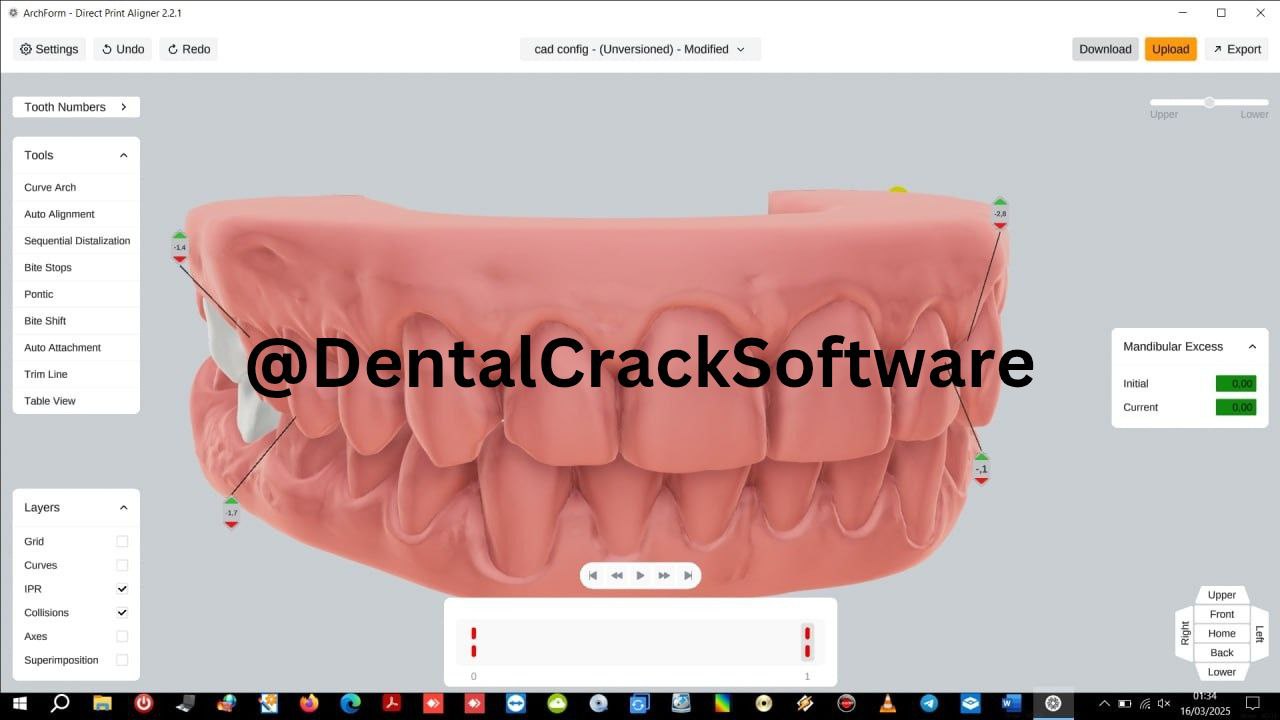Open Firefox from the taskbar
The image size is (1280, 720).
(308, 703)
